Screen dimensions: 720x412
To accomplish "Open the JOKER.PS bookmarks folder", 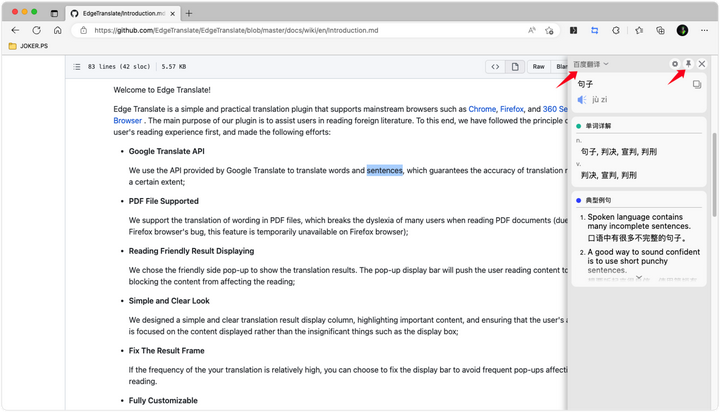I will point(28,46).
